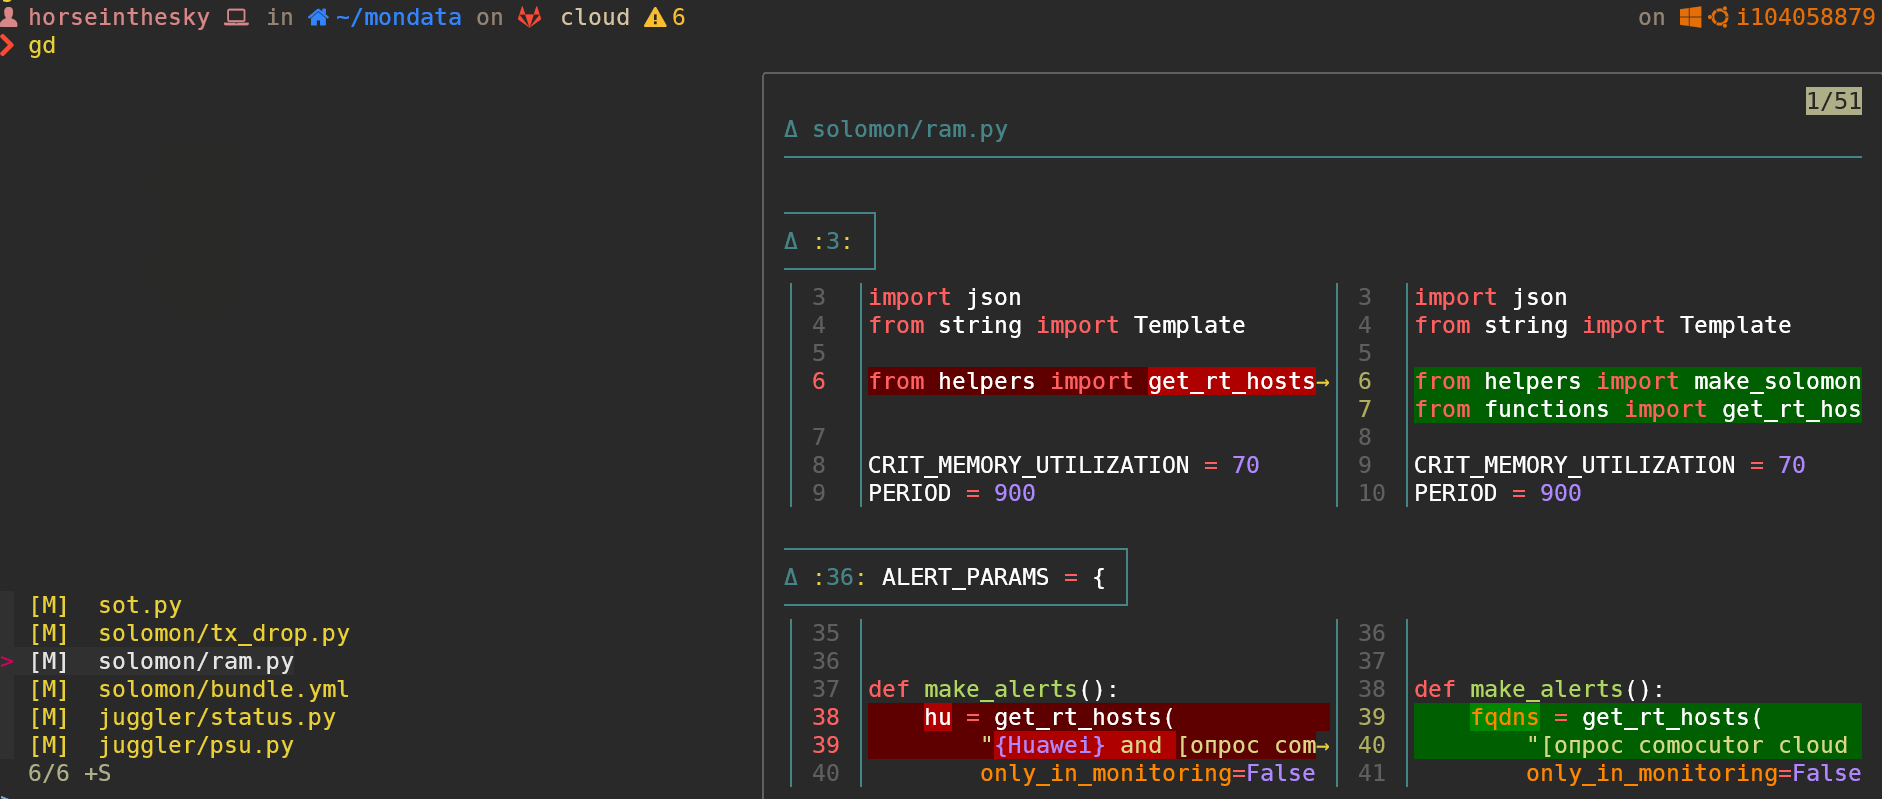Click right from string import Template line
Screen dimensions: 1882x799
tap(1603, 325)
